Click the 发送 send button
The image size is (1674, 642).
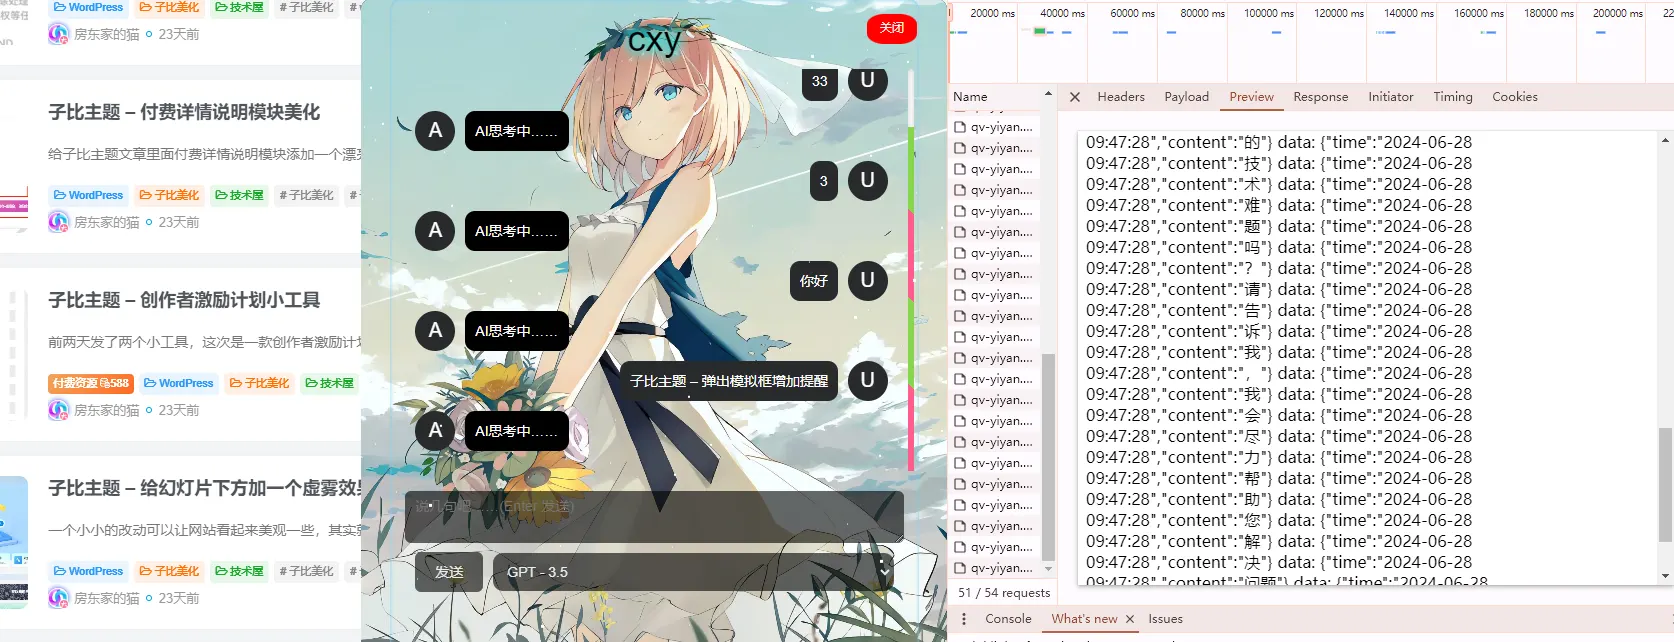click(x=449, y=572)
